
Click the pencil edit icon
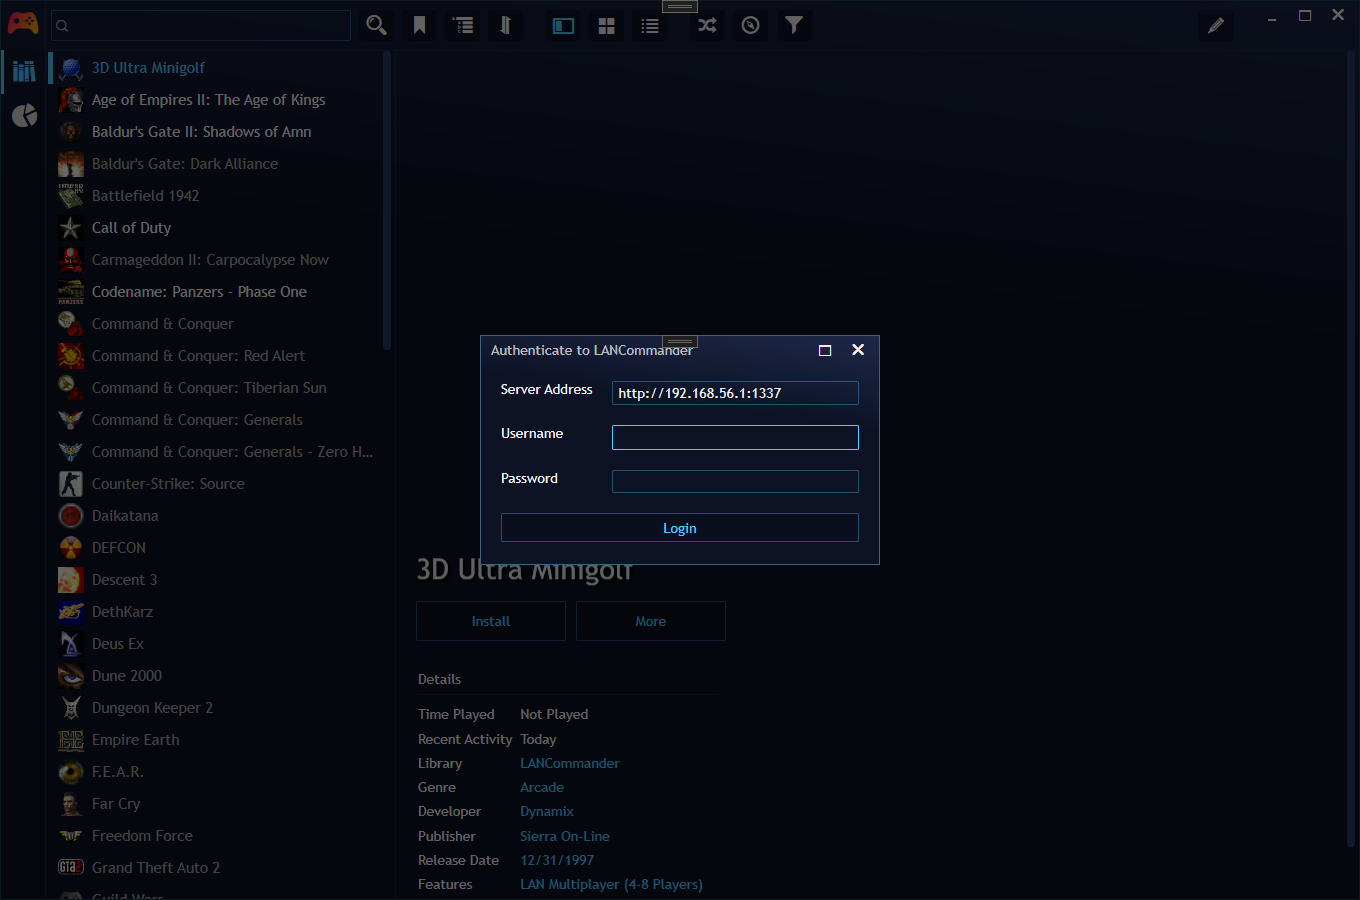point(1216,26)
